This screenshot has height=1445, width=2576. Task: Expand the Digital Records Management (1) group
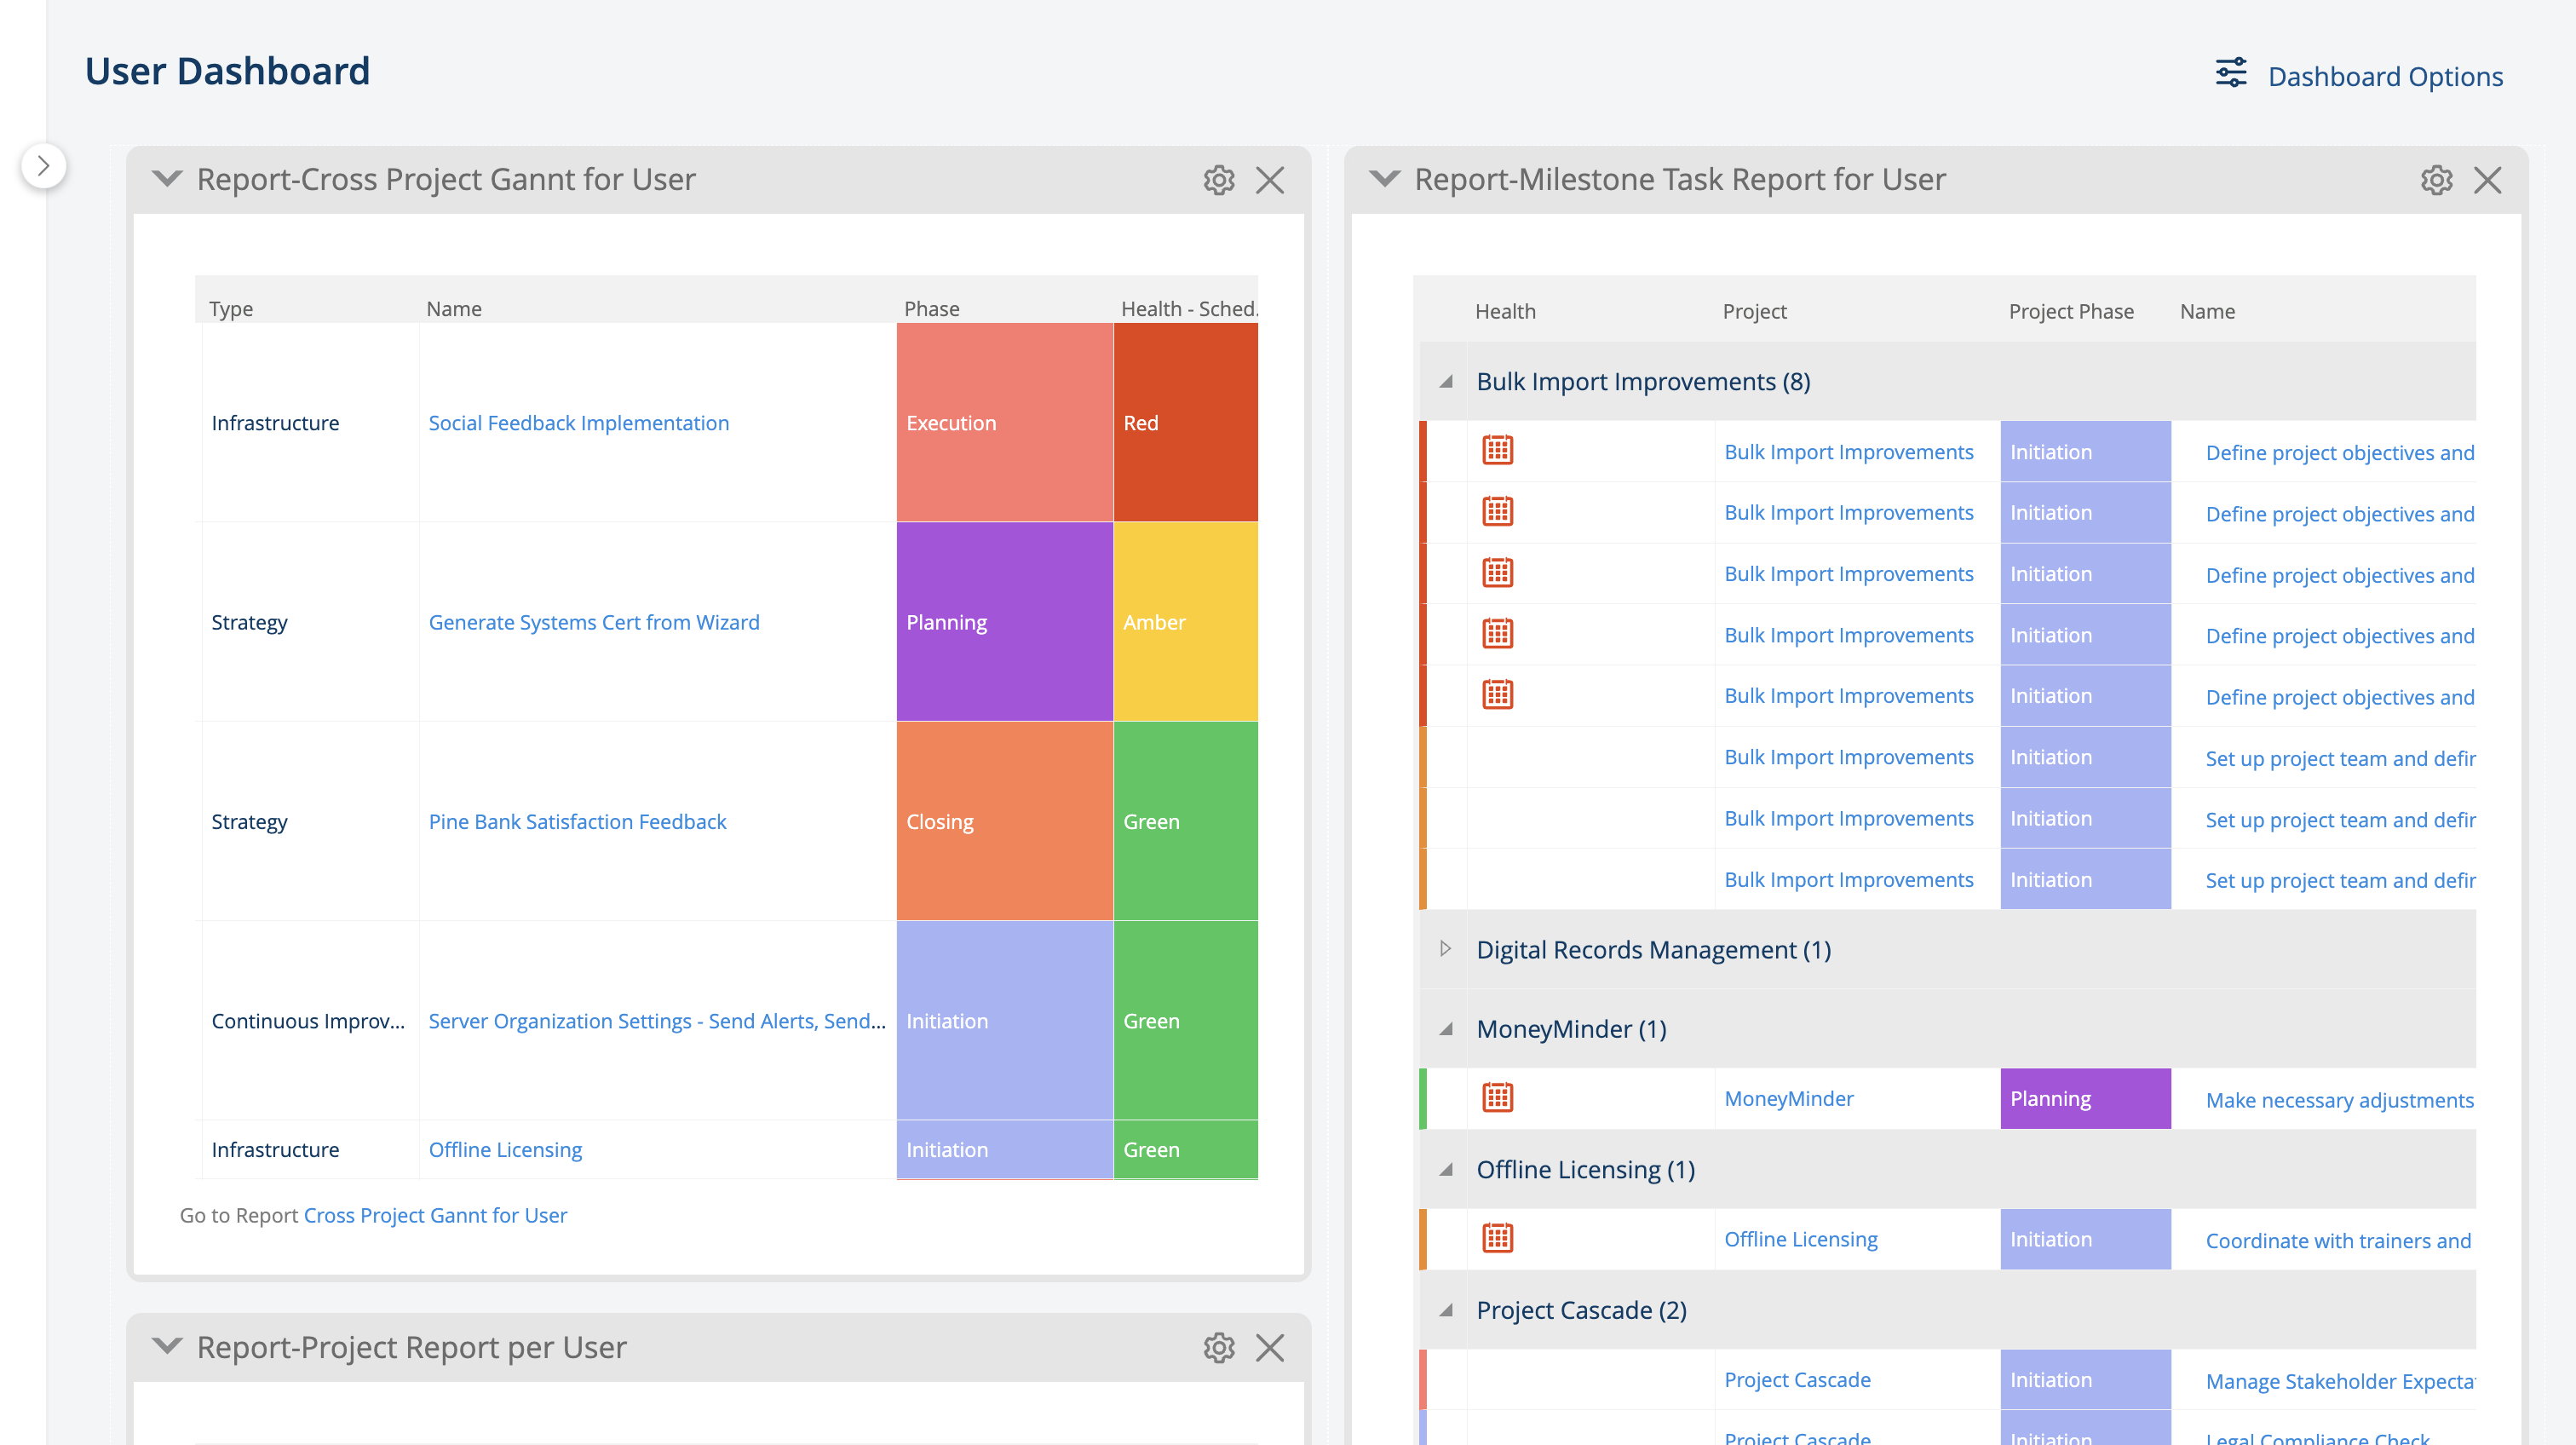(1446, 948)
